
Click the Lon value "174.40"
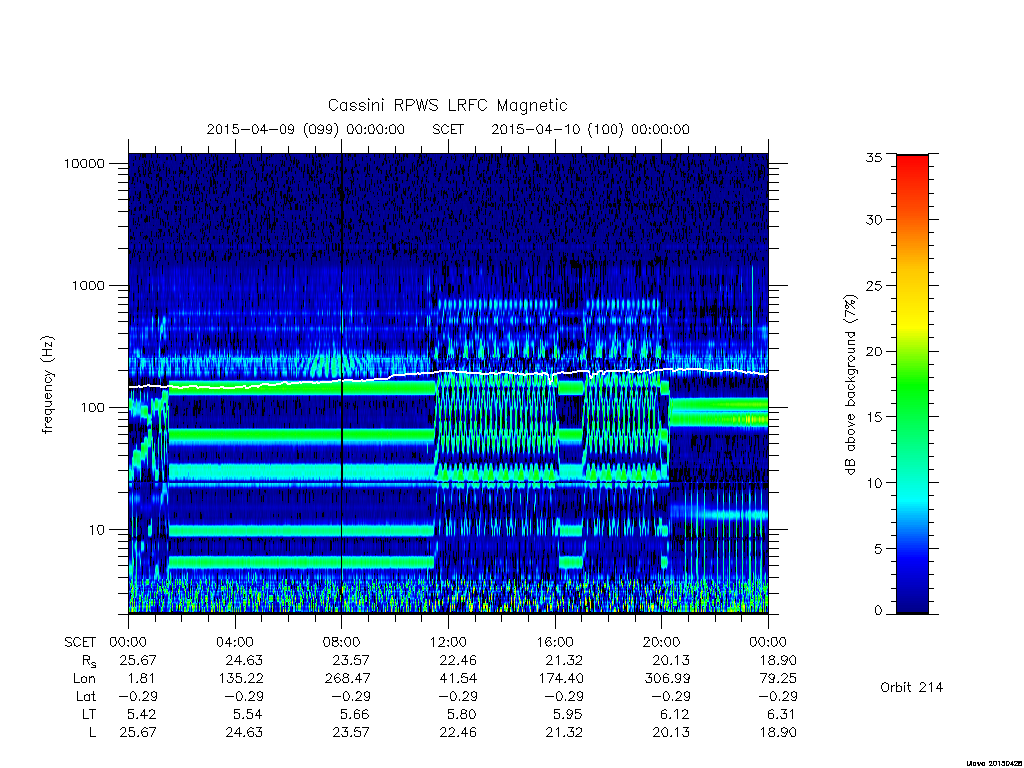[x=561, y=679]
